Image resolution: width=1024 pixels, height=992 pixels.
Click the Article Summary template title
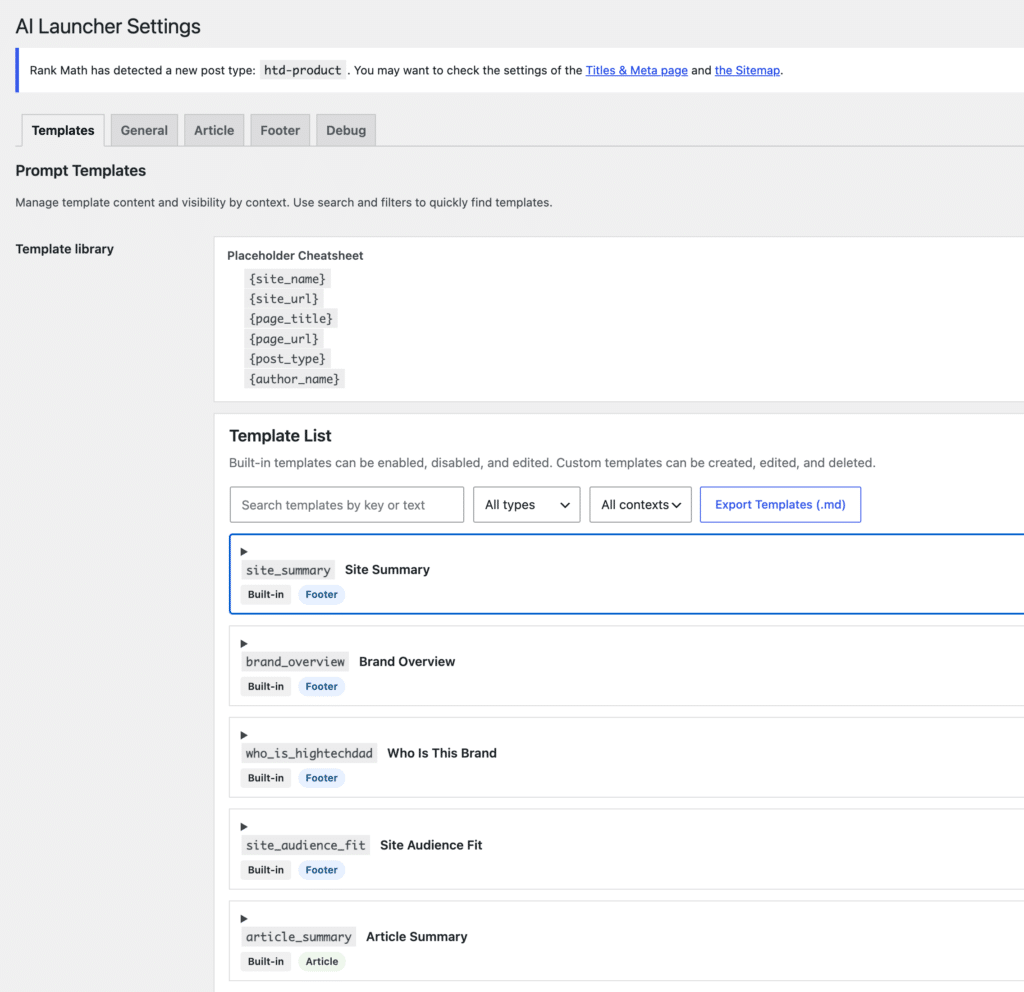pos(417,936)
